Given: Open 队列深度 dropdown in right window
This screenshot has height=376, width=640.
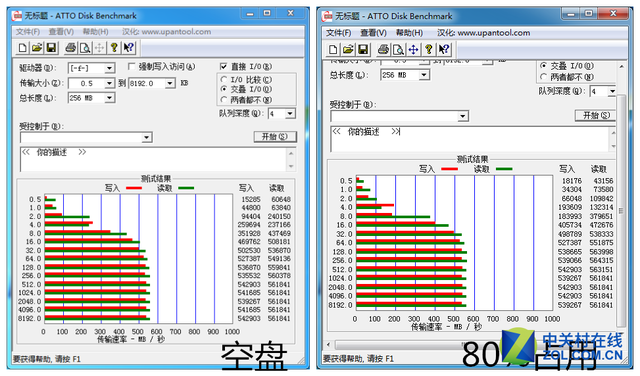Looking at the screenshot, I should (x=611, y=91).
